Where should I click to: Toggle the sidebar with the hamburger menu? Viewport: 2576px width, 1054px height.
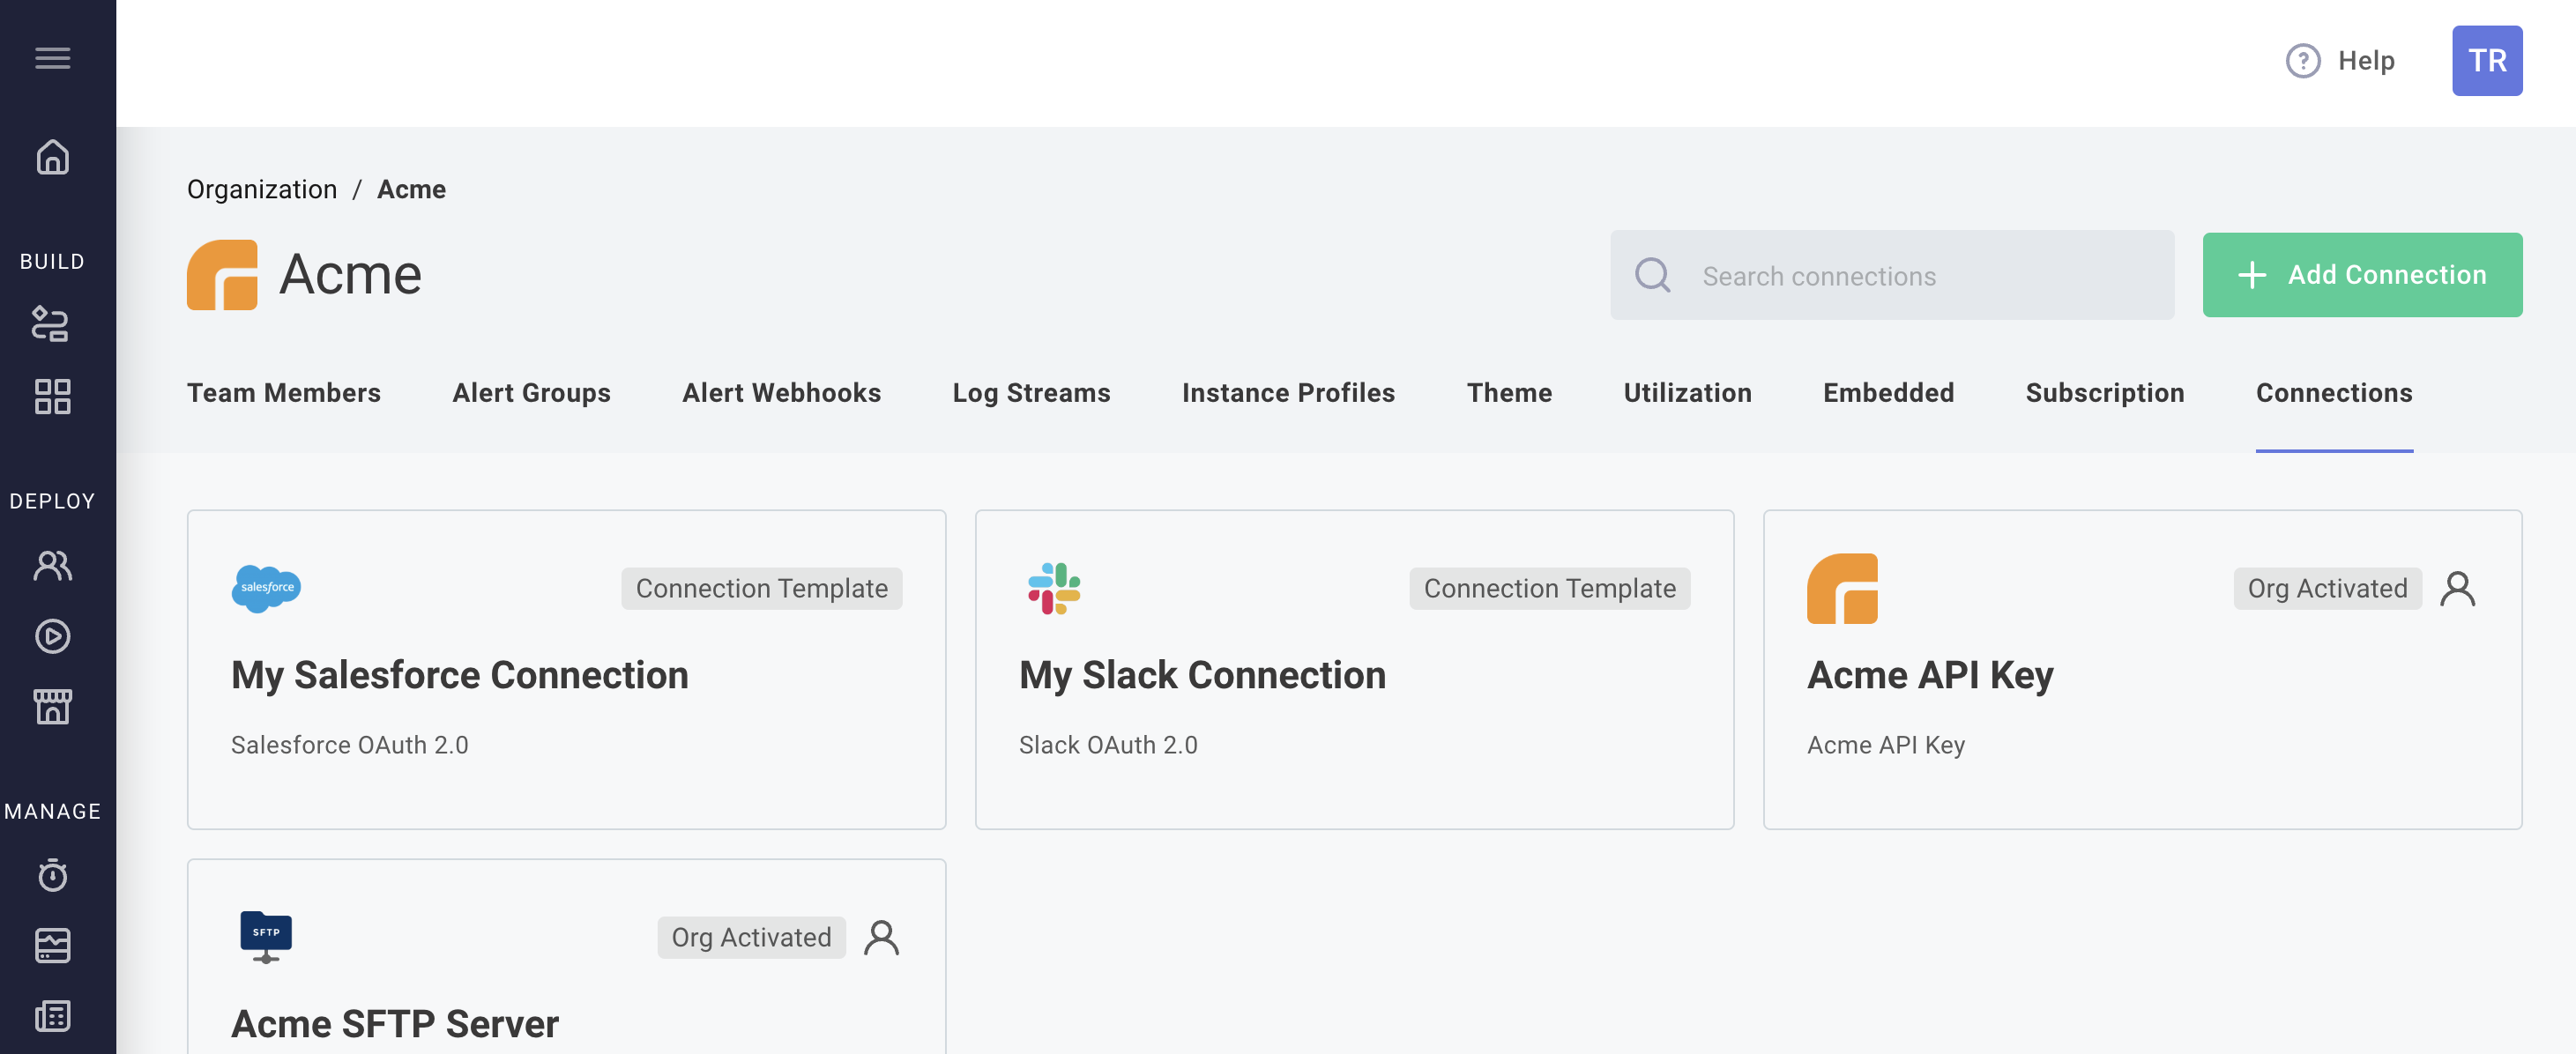pos(53,58)
